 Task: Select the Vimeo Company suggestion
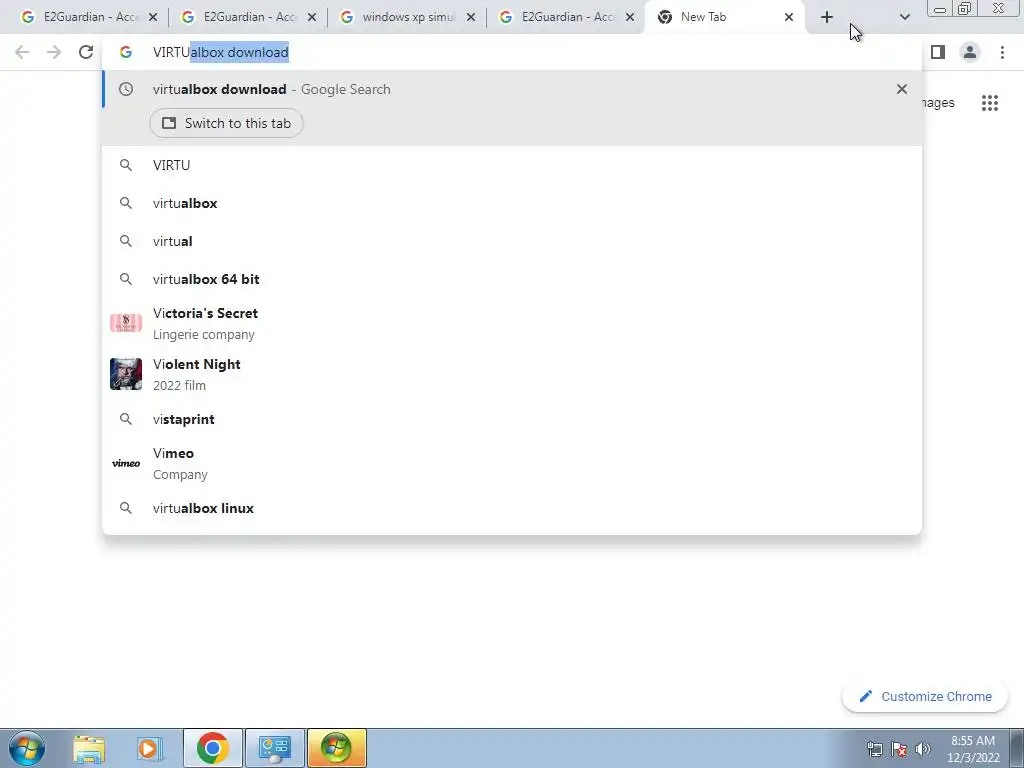click(512, 463)
